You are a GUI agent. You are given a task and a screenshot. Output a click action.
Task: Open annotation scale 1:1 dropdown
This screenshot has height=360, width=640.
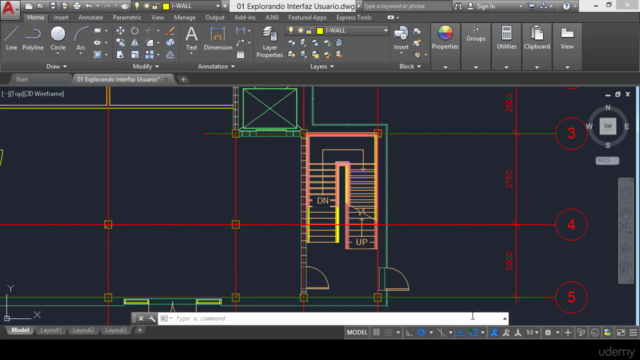coord(531,333)
